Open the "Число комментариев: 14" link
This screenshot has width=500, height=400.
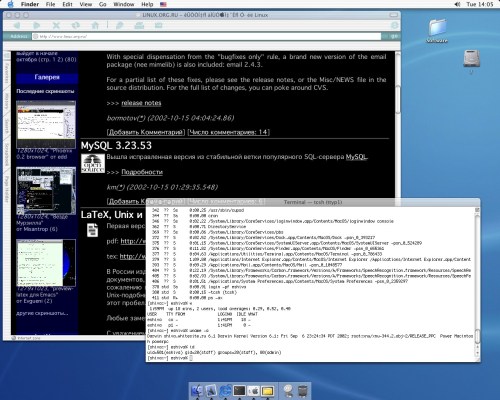tap(229, 132)
